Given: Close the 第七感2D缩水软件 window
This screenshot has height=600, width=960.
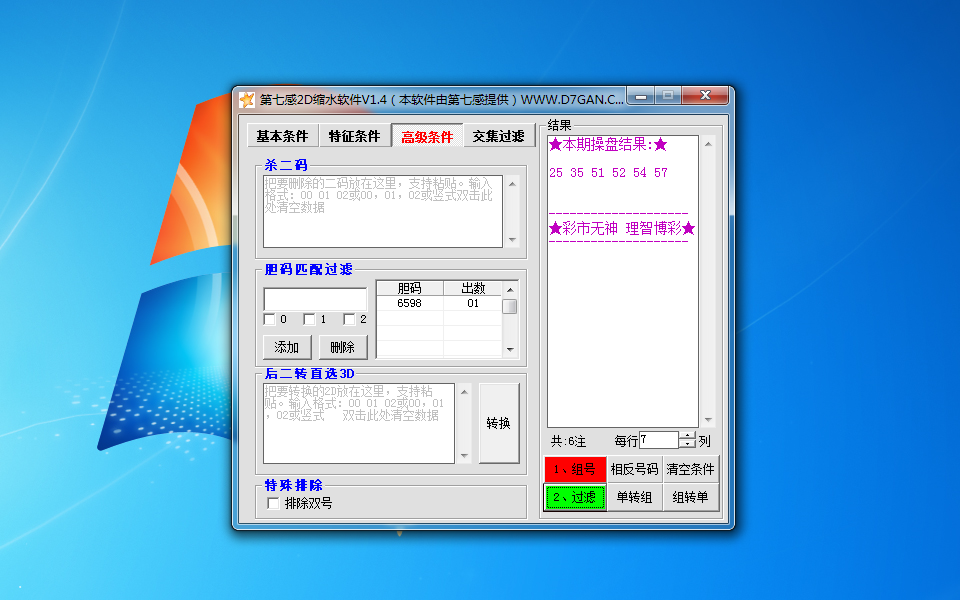Looking at the screenshot, I should pyautogui.click(x=705, y=96).
